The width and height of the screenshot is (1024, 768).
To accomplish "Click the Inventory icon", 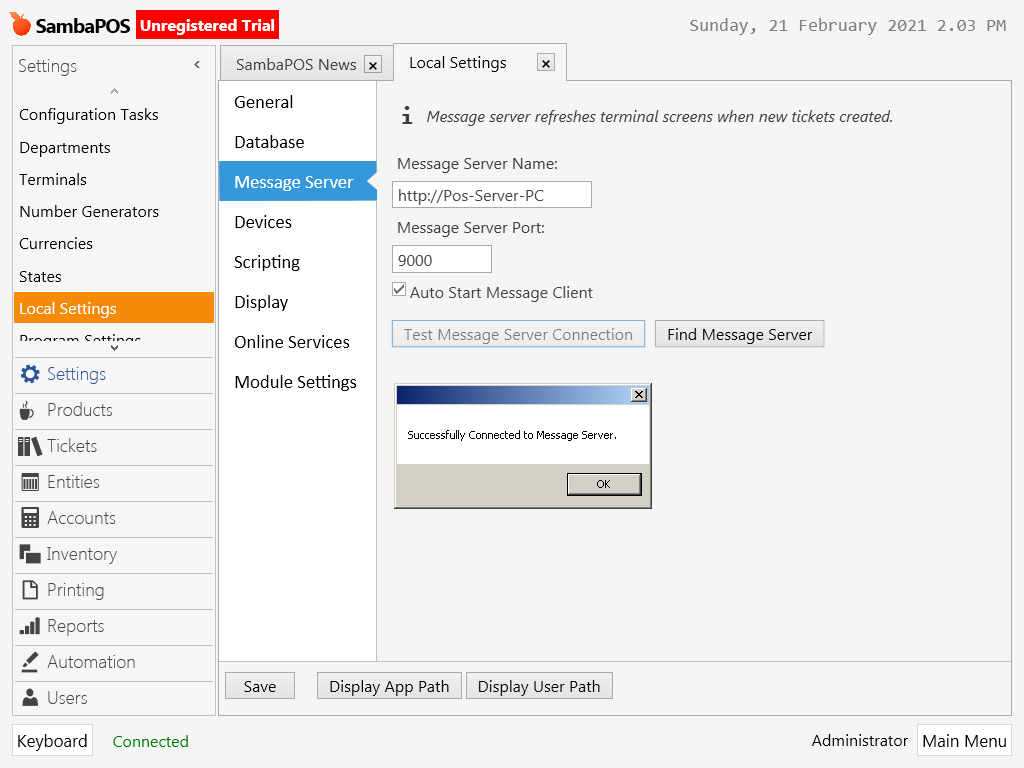I will click(30, 554).
